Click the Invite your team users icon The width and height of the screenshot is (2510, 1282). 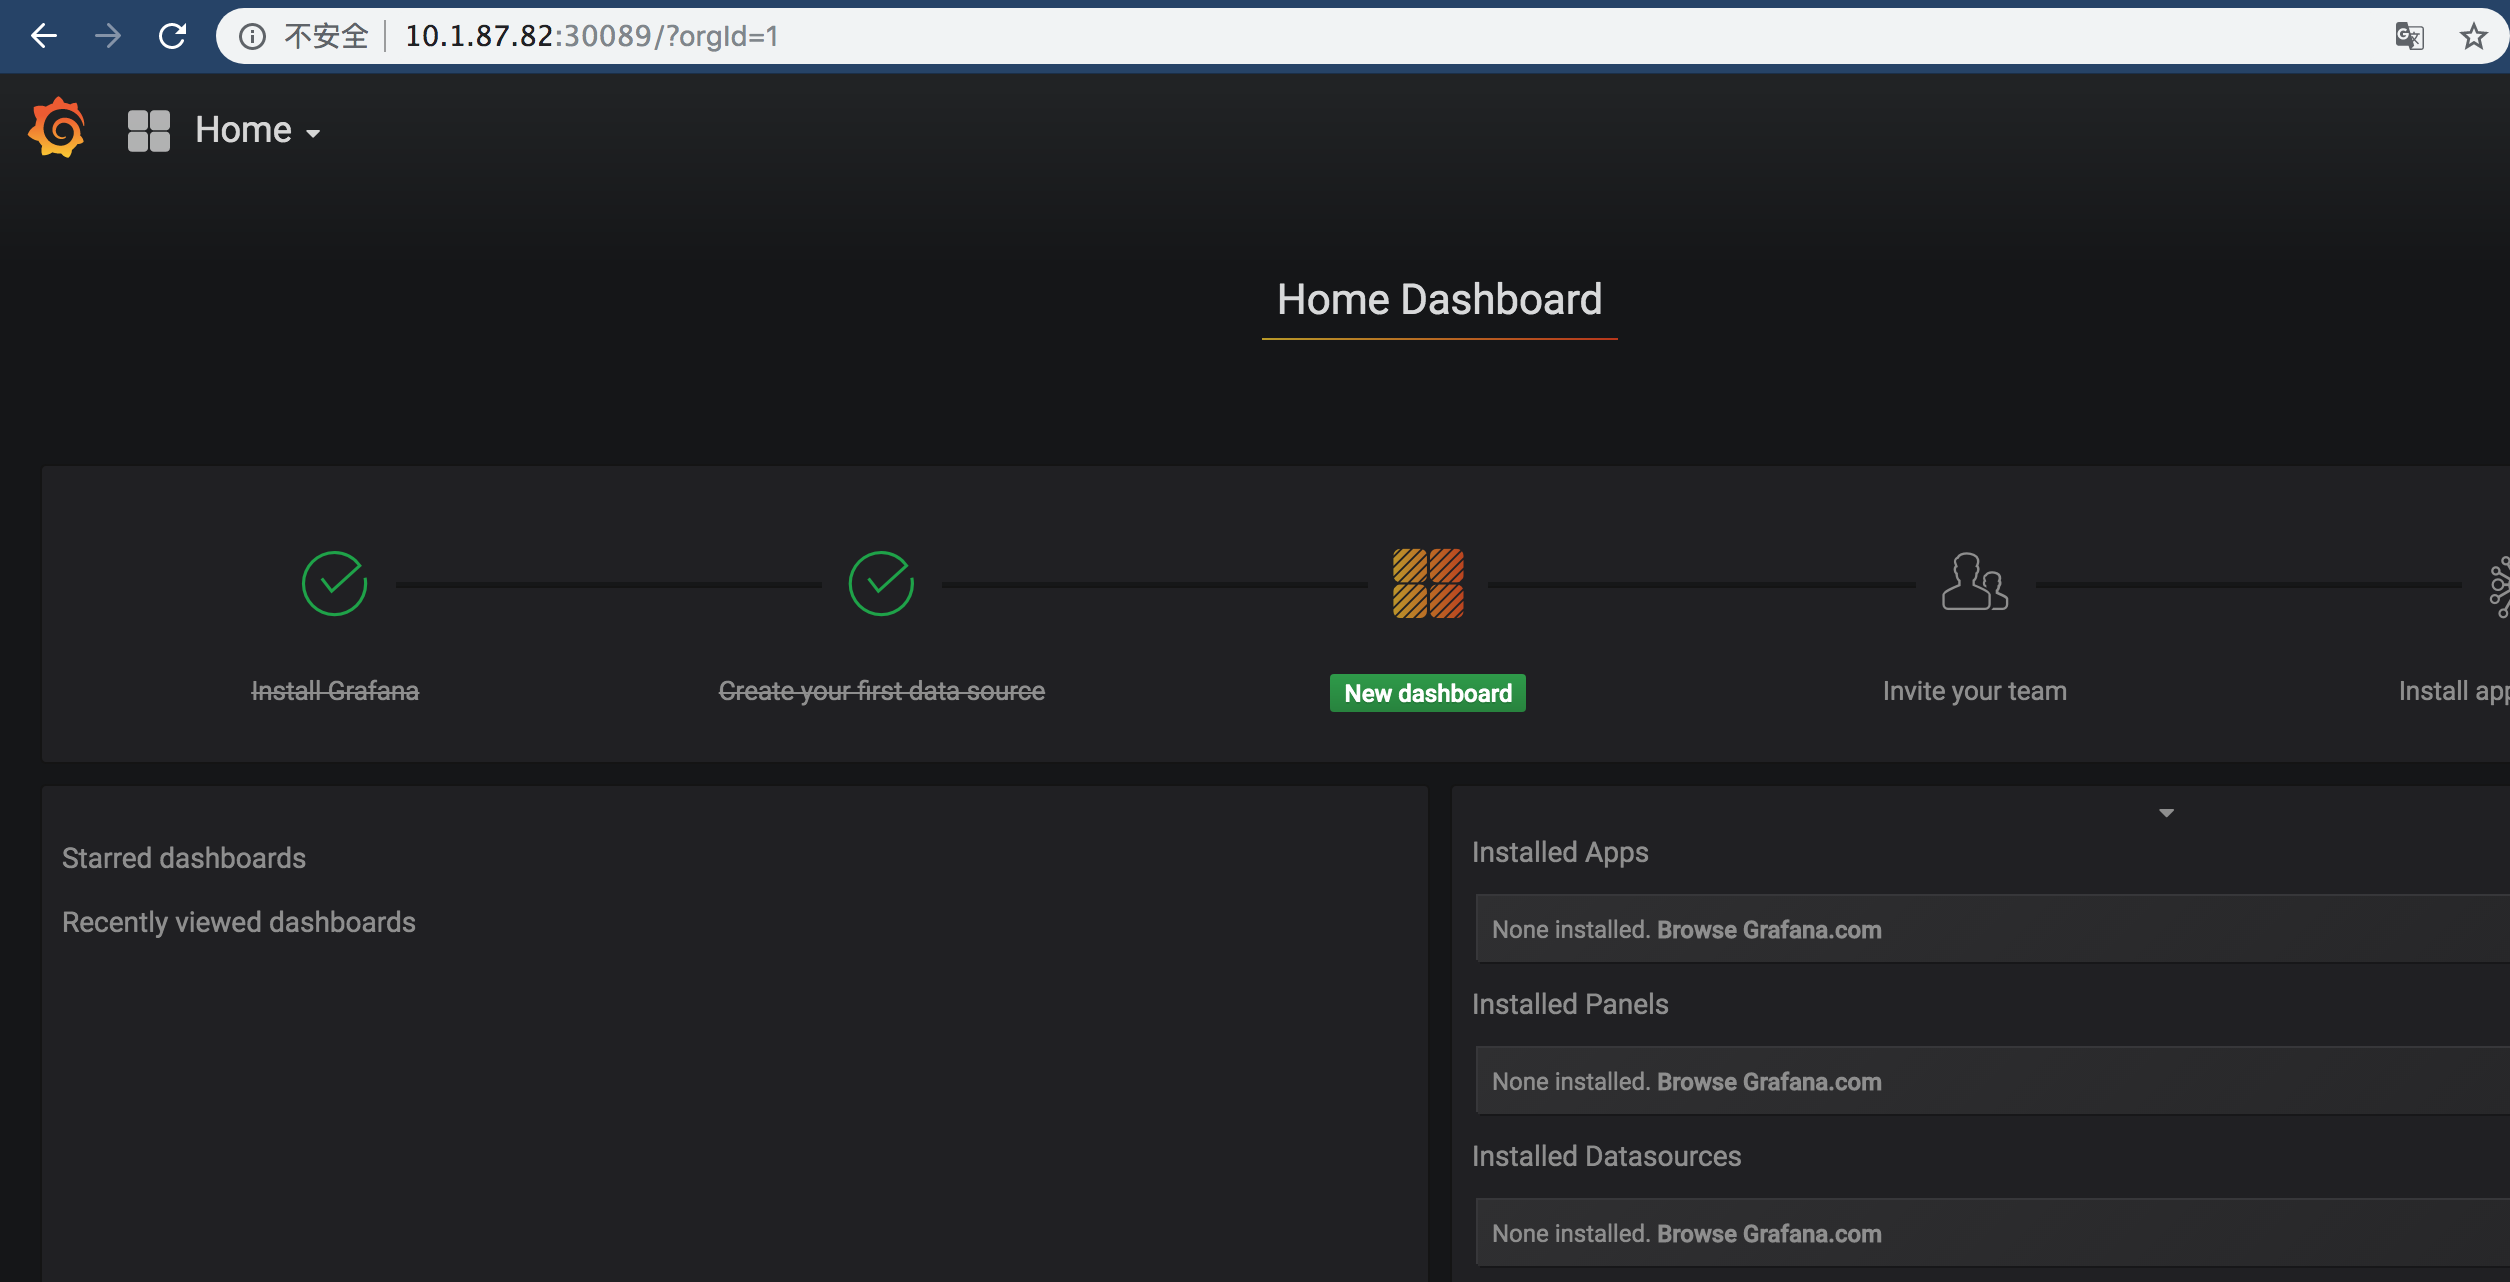pos(1975,581)
